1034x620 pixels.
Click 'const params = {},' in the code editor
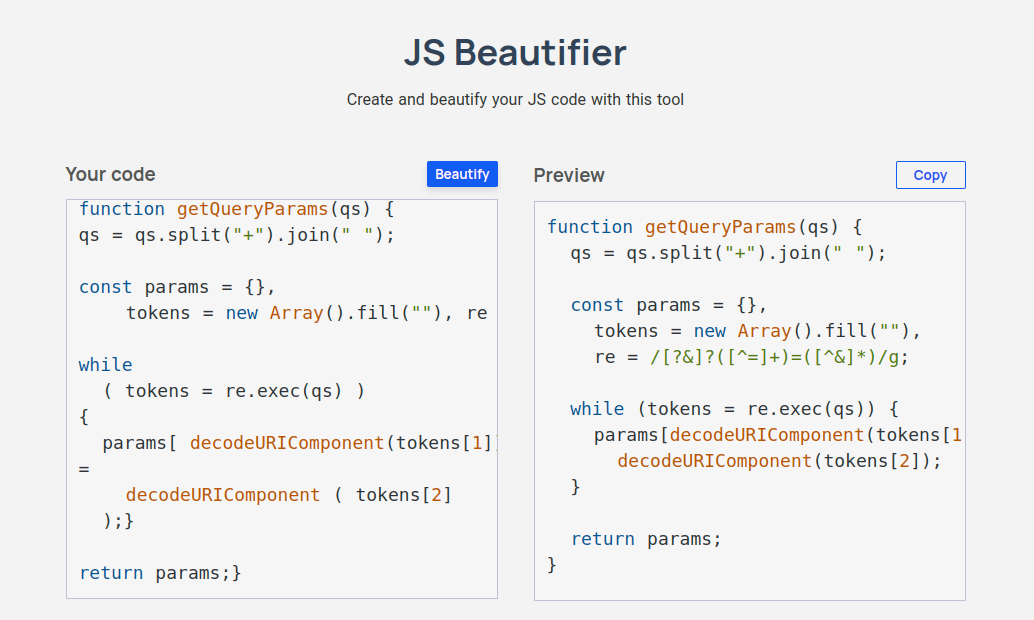tap(177, 287)
